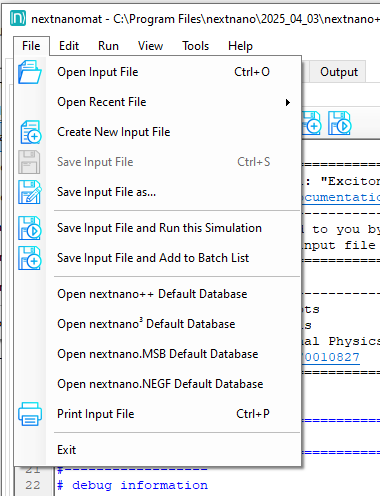Open the Edit menu
380x496 pixels.
69,46
